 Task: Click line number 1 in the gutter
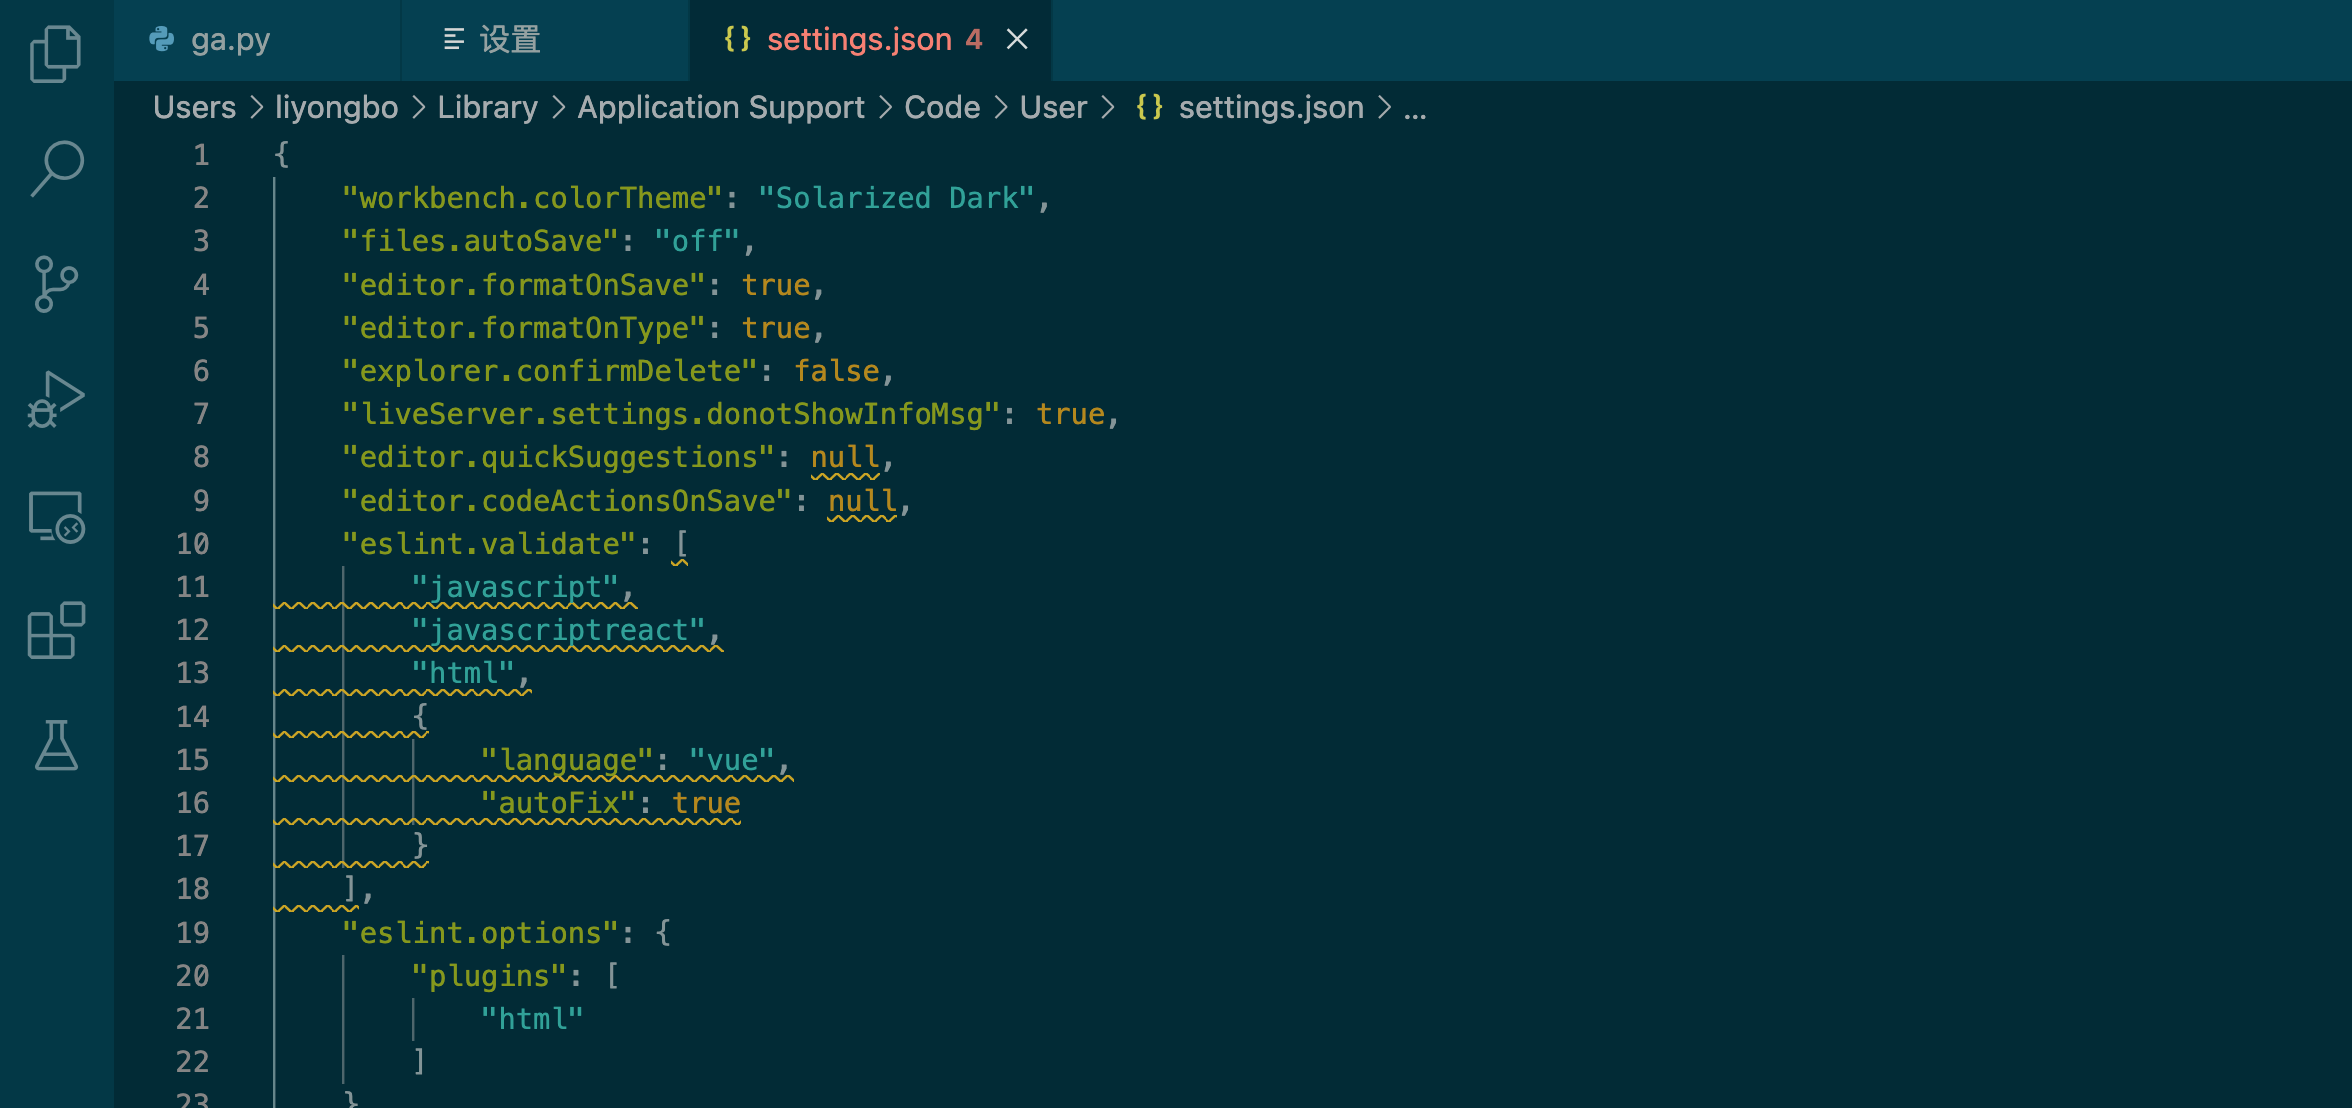click(201, 155)
